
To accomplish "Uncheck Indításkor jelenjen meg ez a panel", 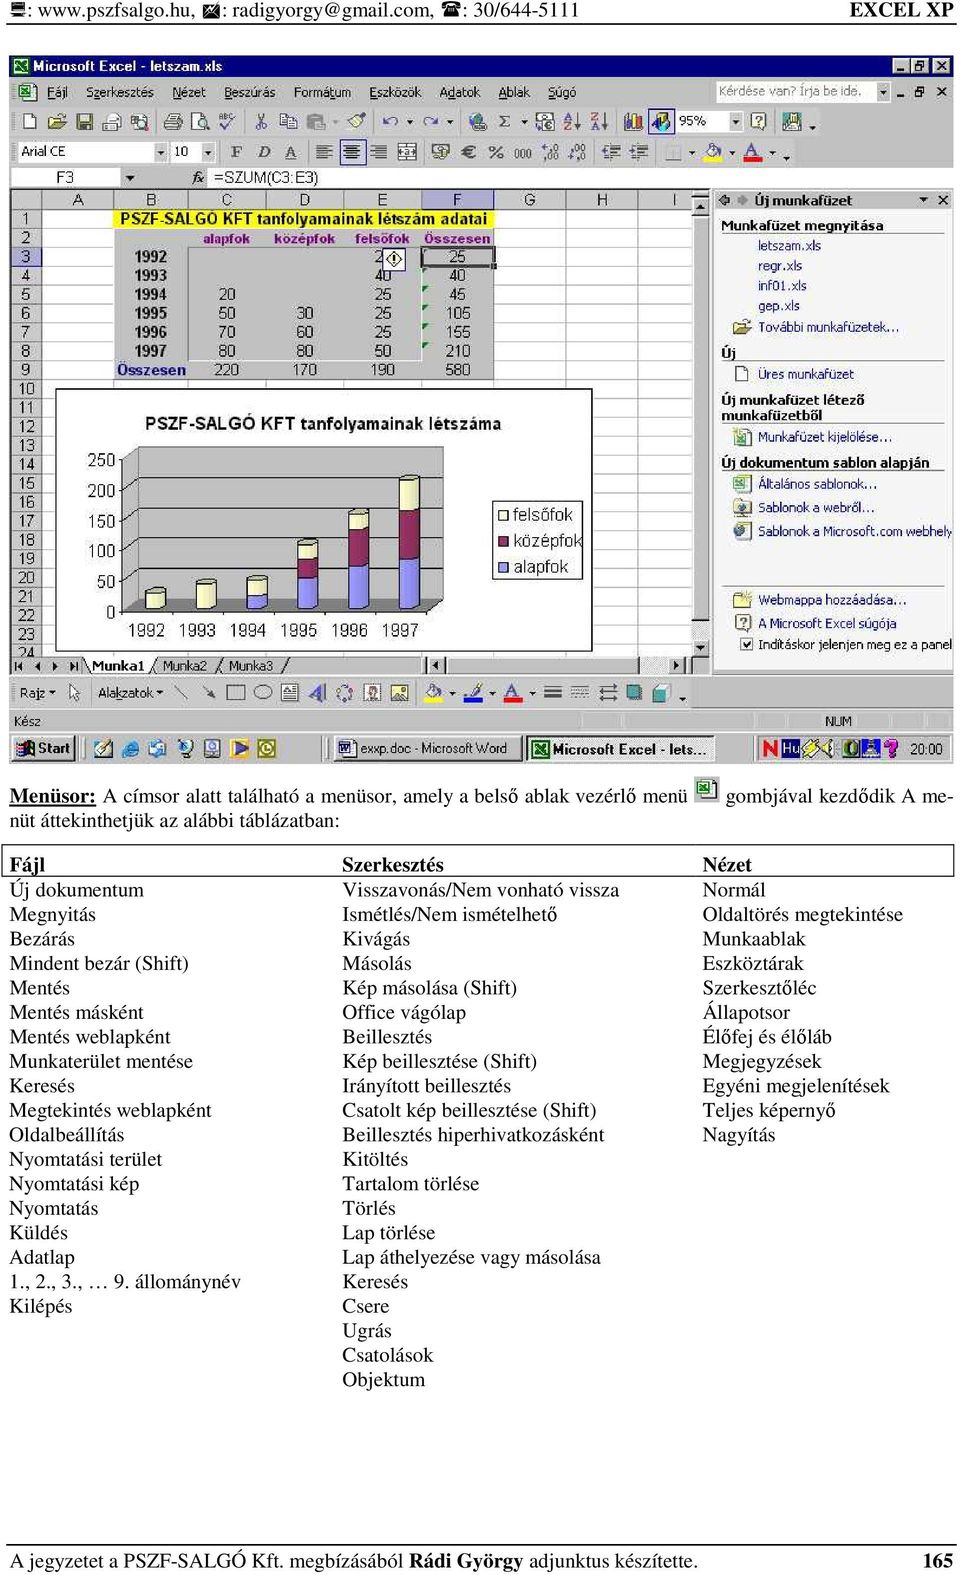I will (x=746, y=644).
